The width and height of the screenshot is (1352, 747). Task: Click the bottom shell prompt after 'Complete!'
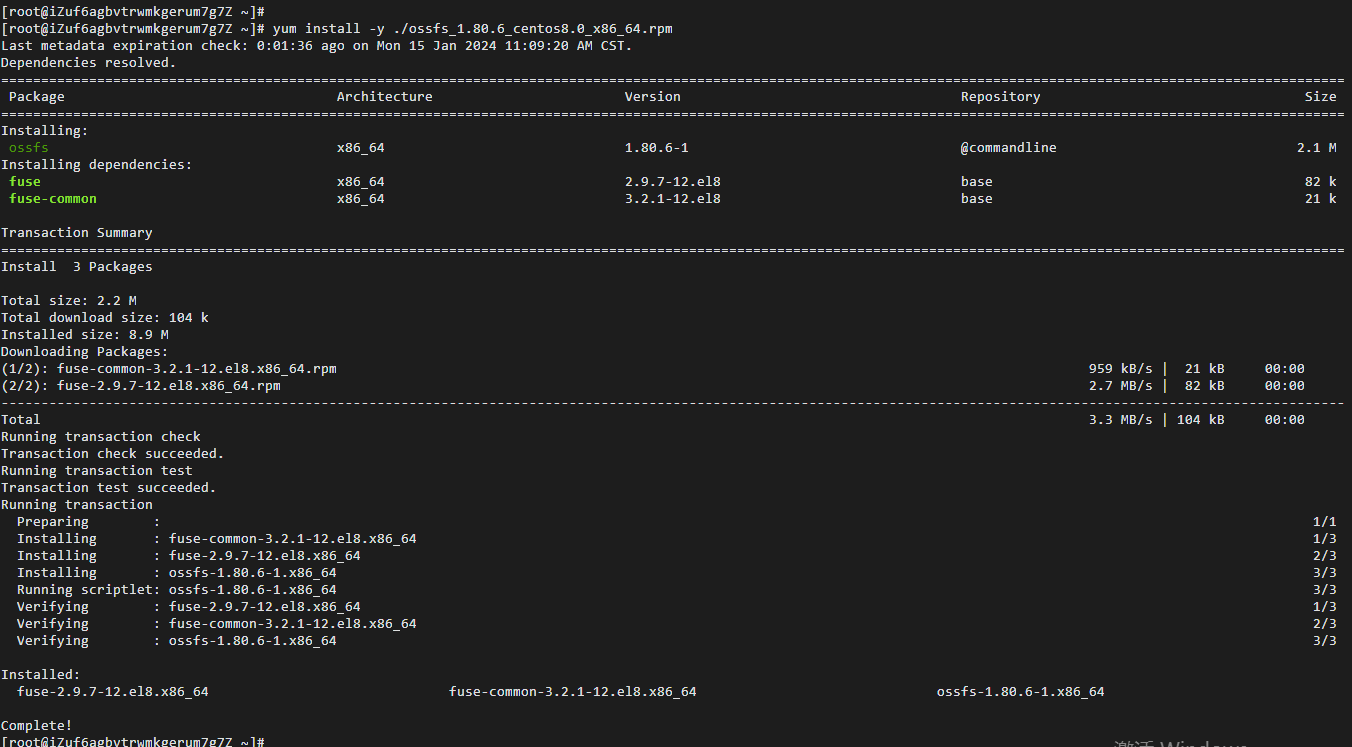point(133,741)
